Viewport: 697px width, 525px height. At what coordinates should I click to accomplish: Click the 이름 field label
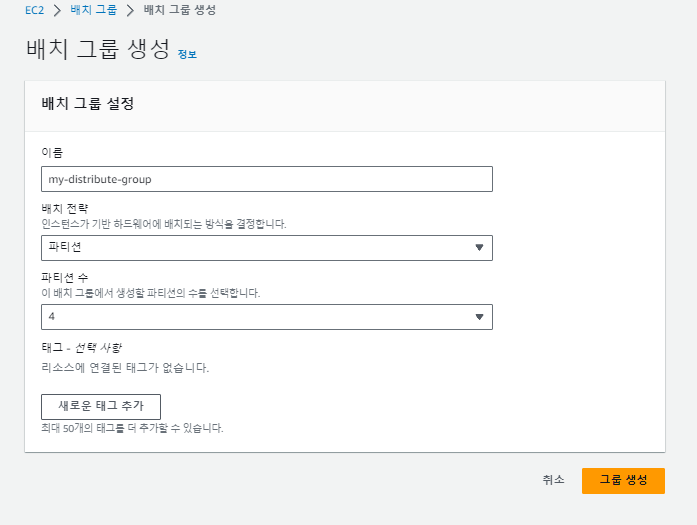coord(52,152)
